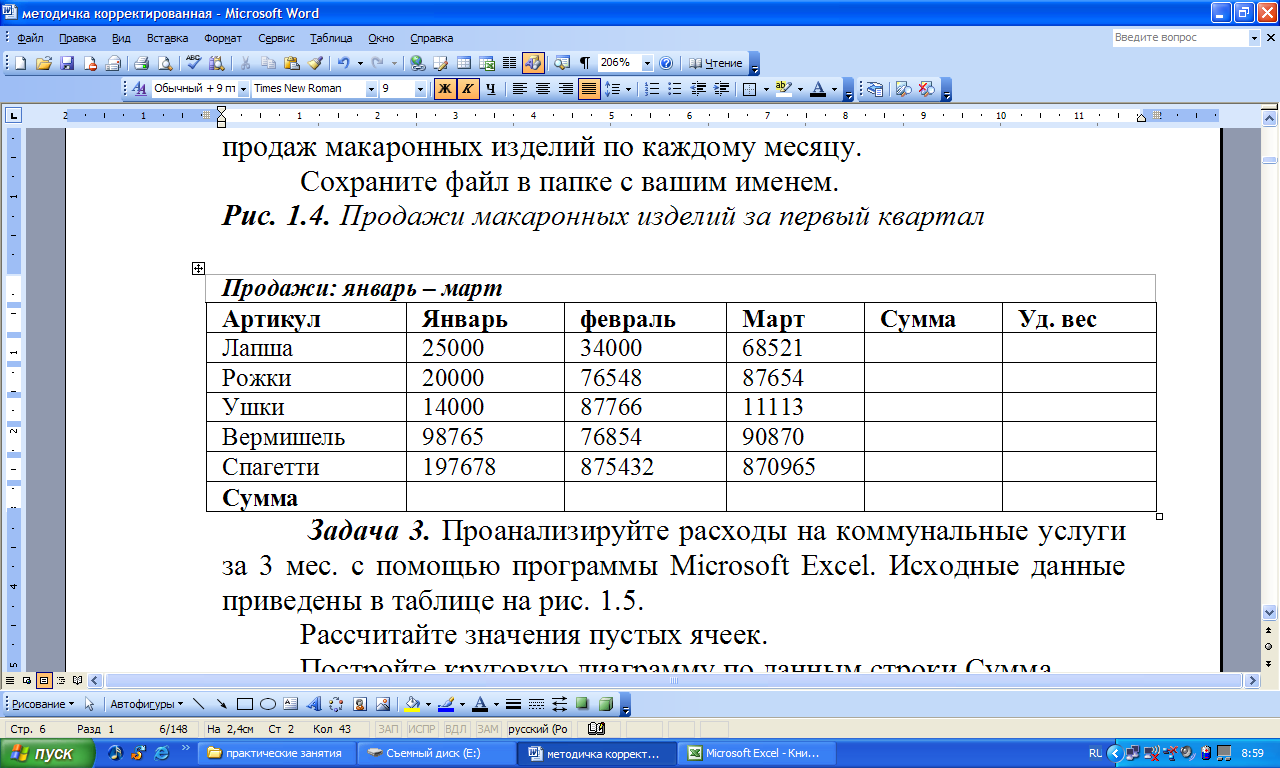This screenshot has width=1280, height=768.
Task: Open the borders dropdown arrow
Action: tap(766, 88)
